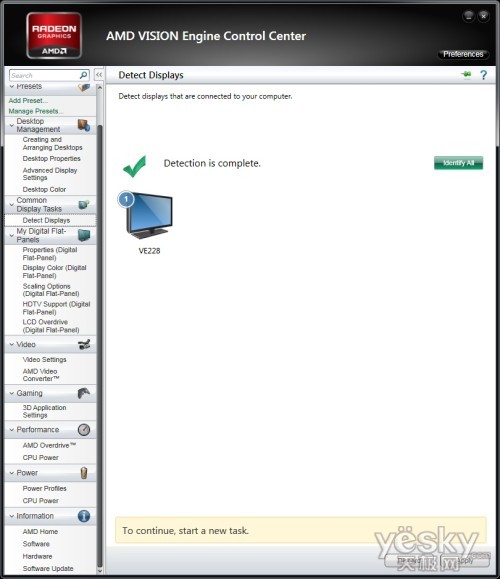Open the Preferences menu
The width and height of the screenshot is (500, 579).
point(463,54)
